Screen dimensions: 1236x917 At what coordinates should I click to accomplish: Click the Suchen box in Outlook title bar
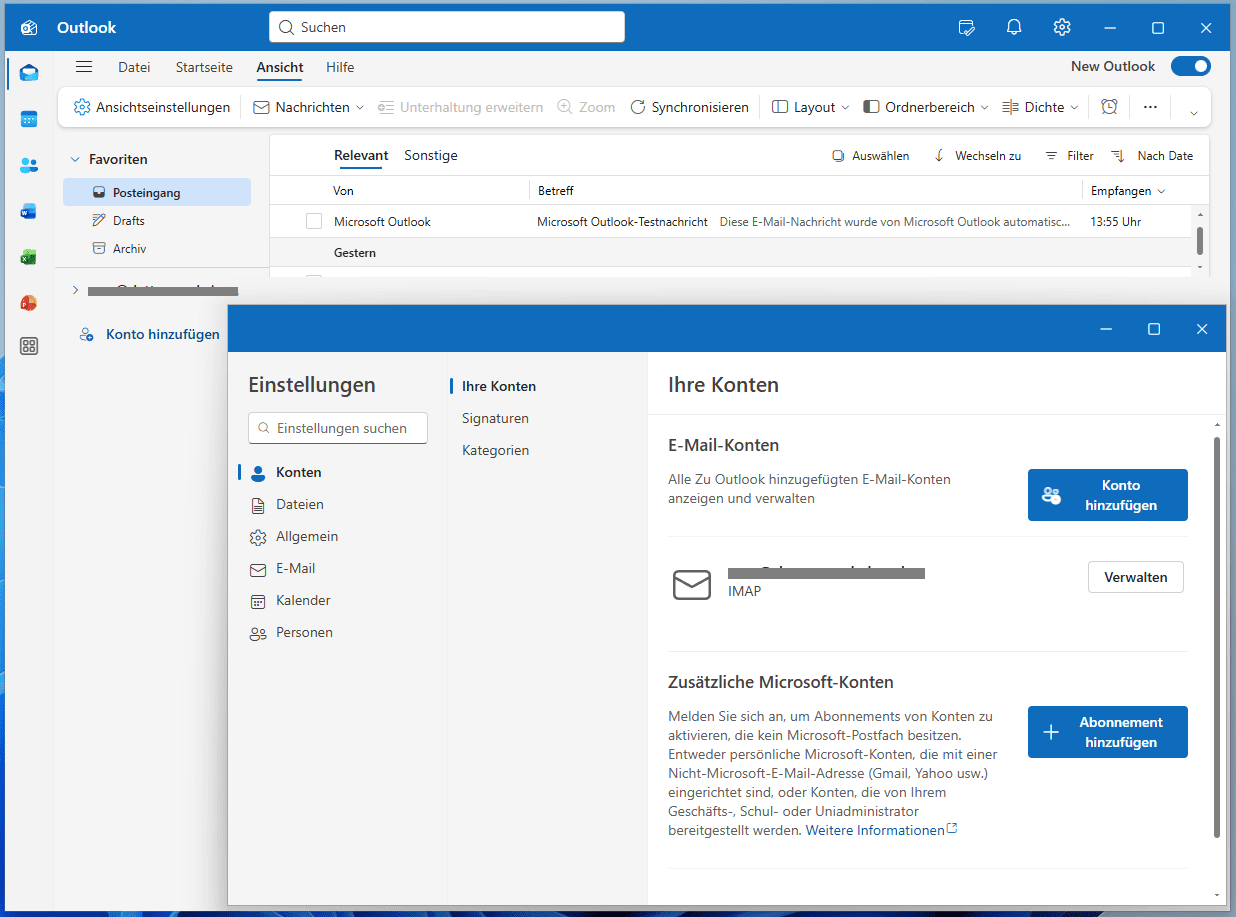coord(447,27)
